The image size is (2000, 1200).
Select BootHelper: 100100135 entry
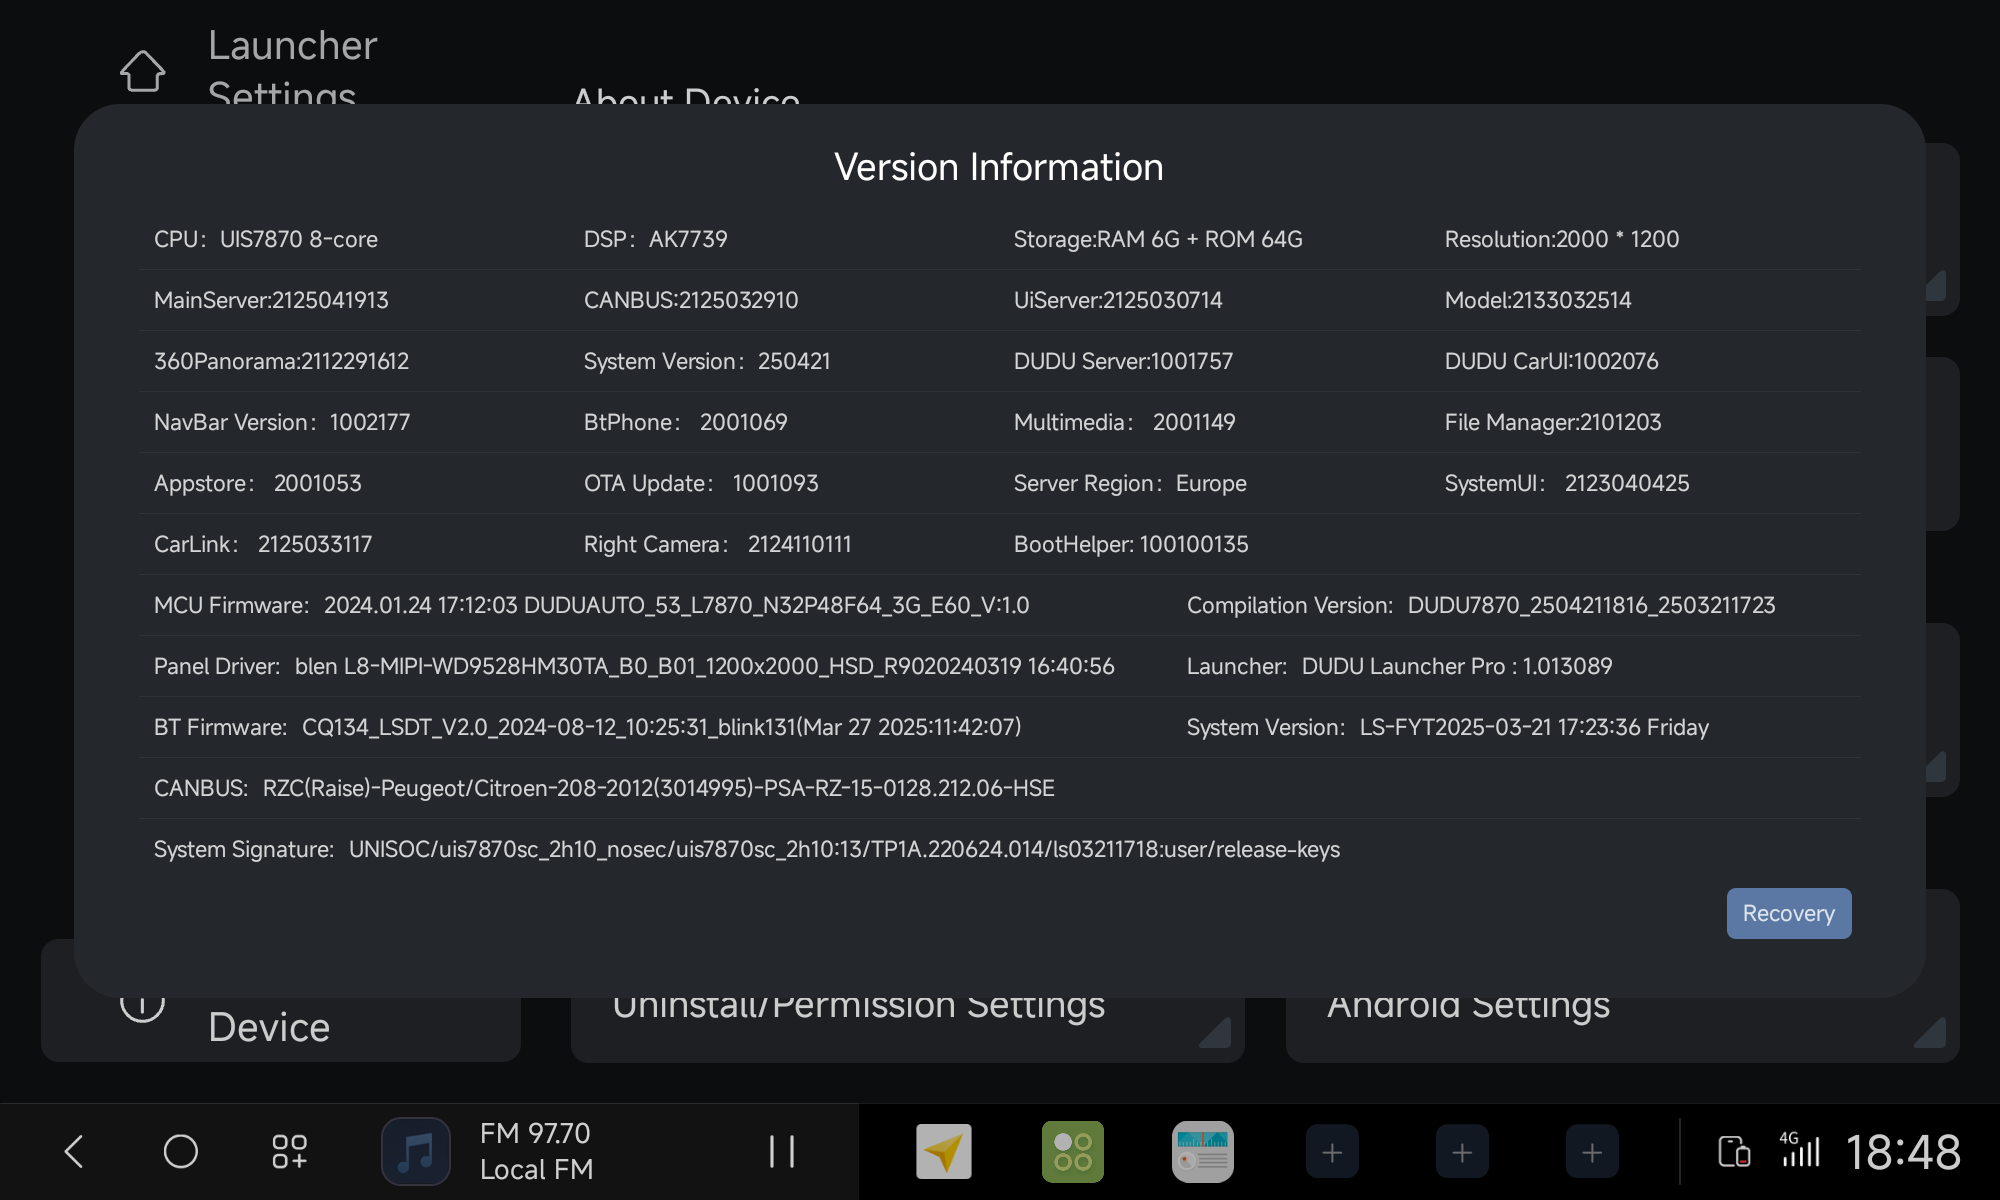tap(1131, 544)
